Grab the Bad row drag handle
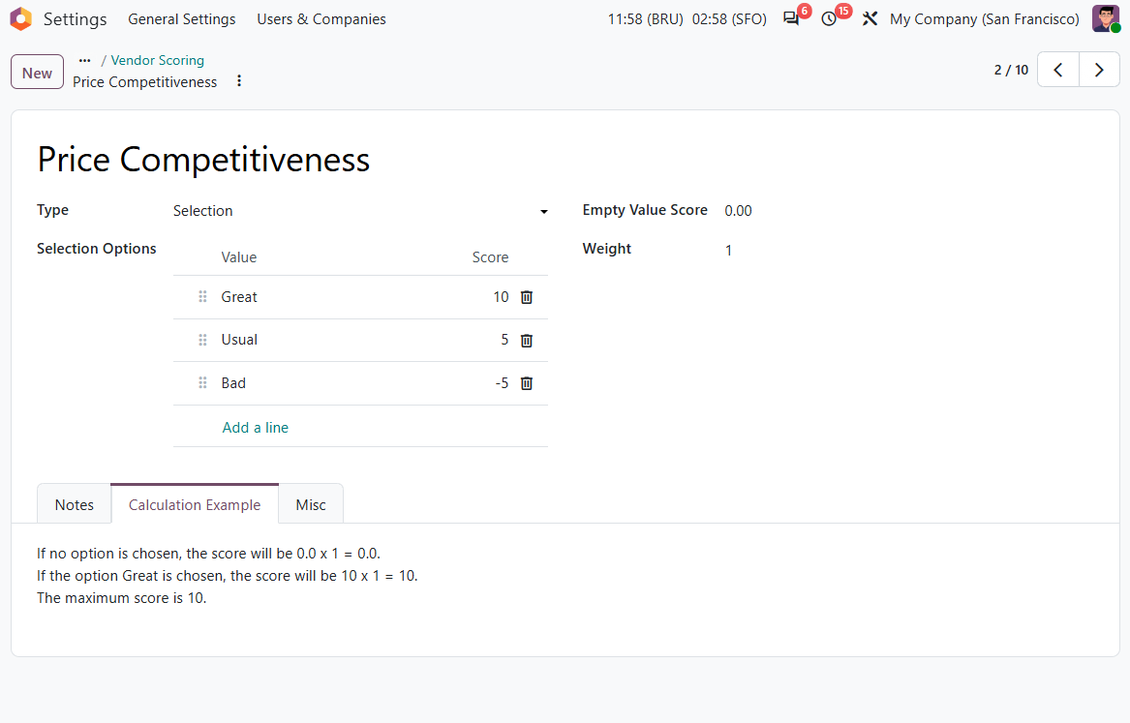The height and width of the screenshot is (723, 1130). click(x=203, y=383)
